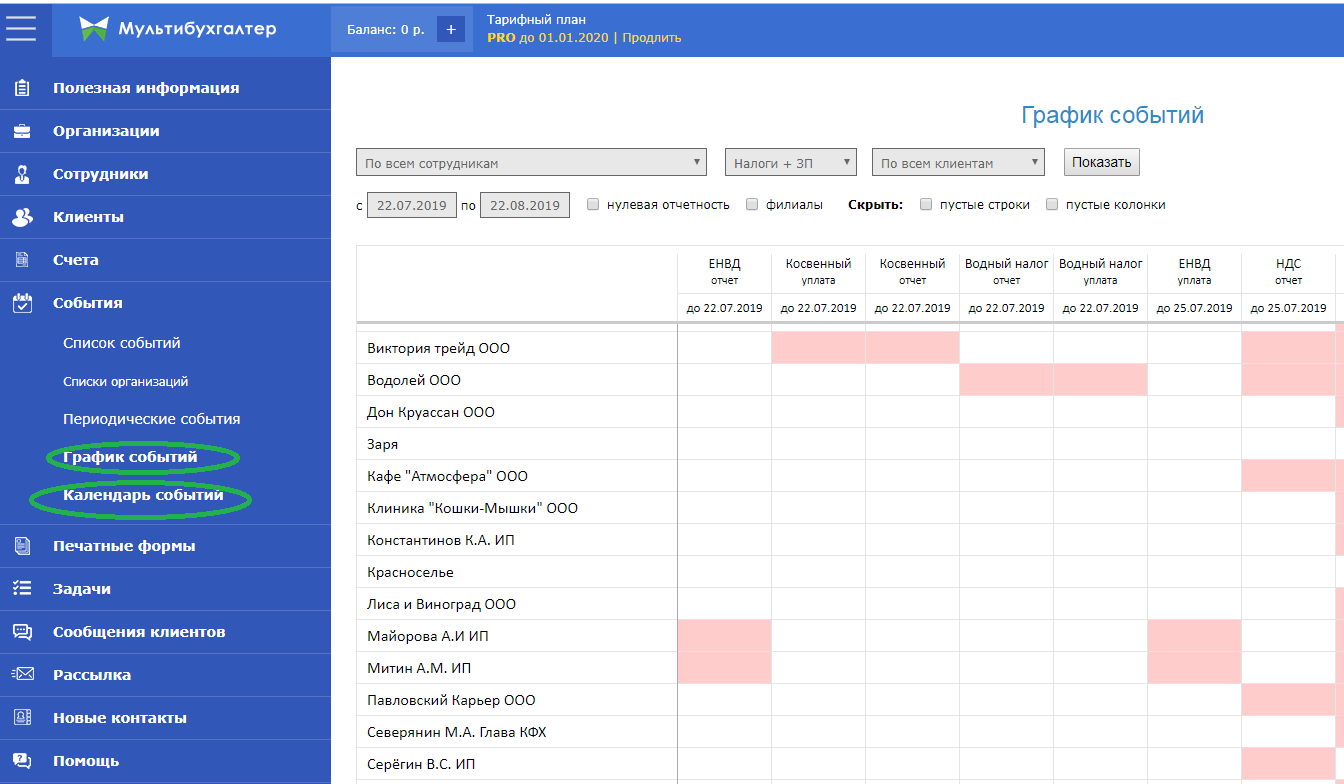Tick the пустые колонки checkbox
The height and width of the screenshot is (784, 1344).
point(1052,204)
